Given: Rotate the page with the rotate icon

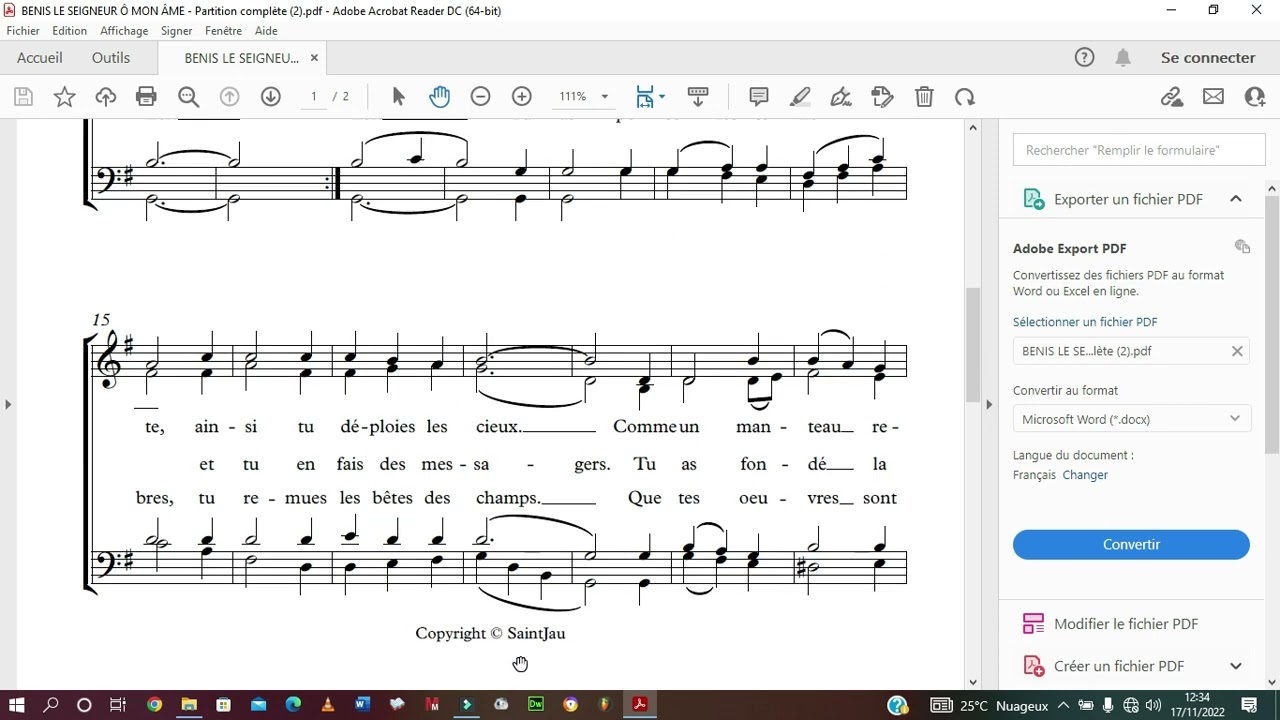Looking at the screenshot, I should tap(964, 97).
